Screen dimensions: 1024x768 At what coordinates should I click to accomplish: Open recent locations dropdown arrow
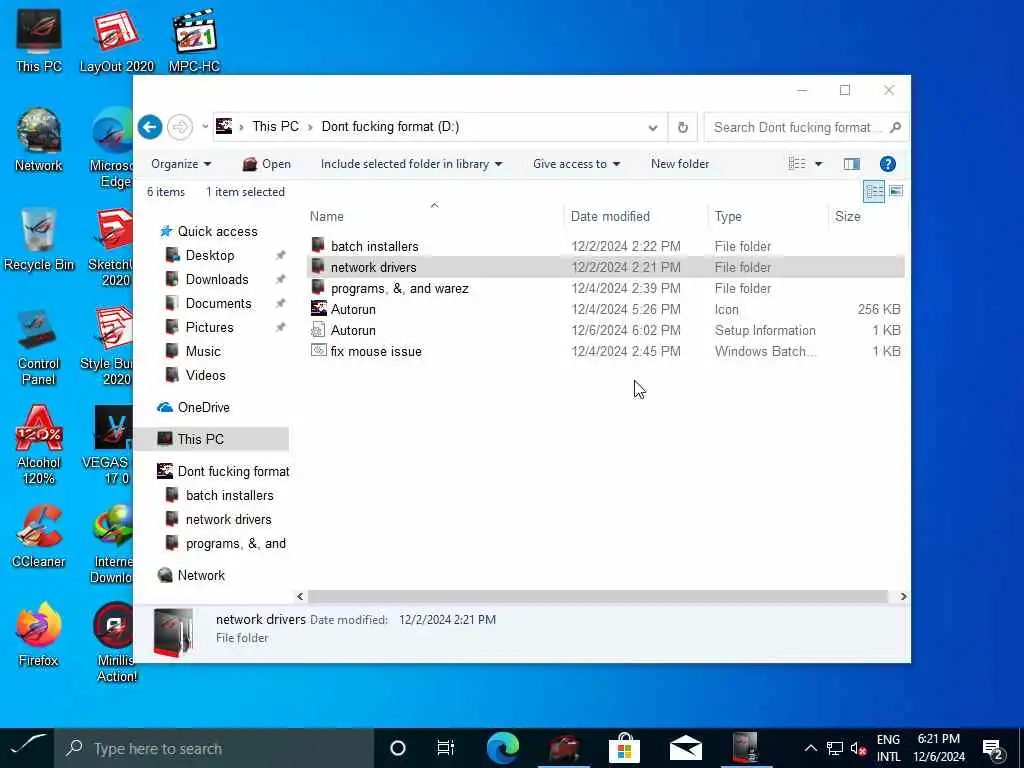tap(204, 127)
